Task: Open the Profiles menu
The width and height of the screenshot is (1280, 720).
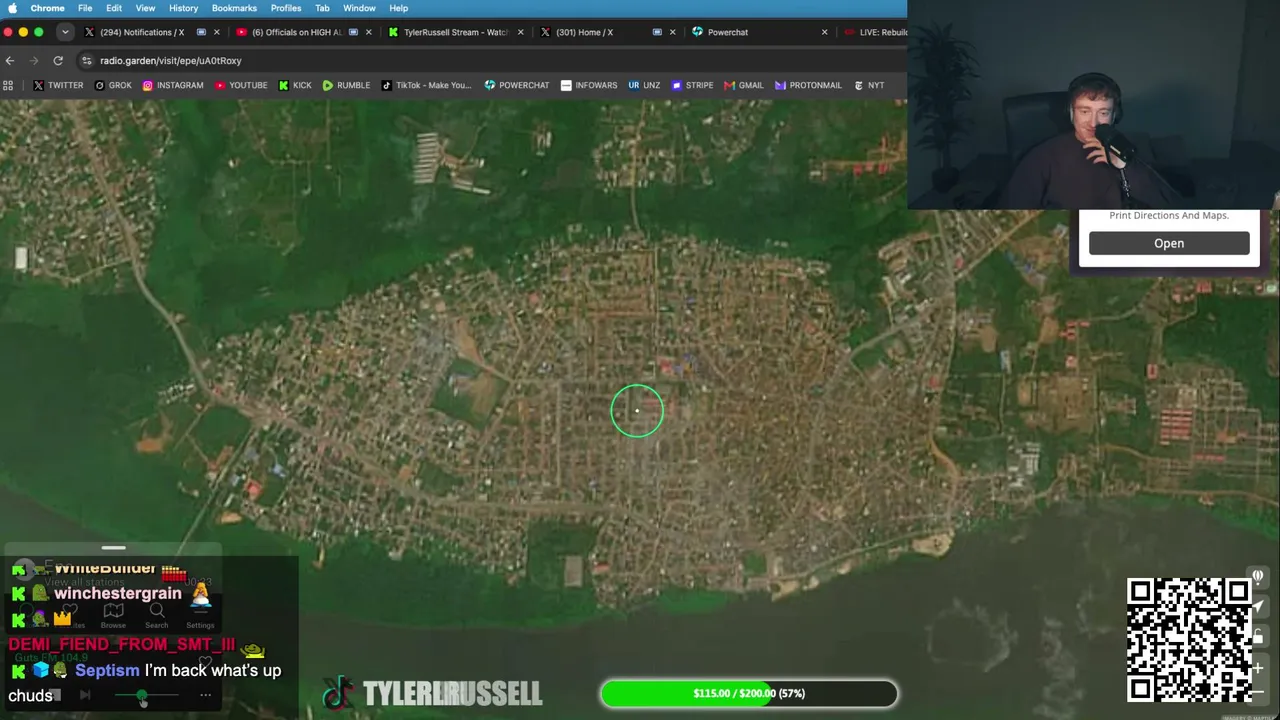Action: (286, 8)
